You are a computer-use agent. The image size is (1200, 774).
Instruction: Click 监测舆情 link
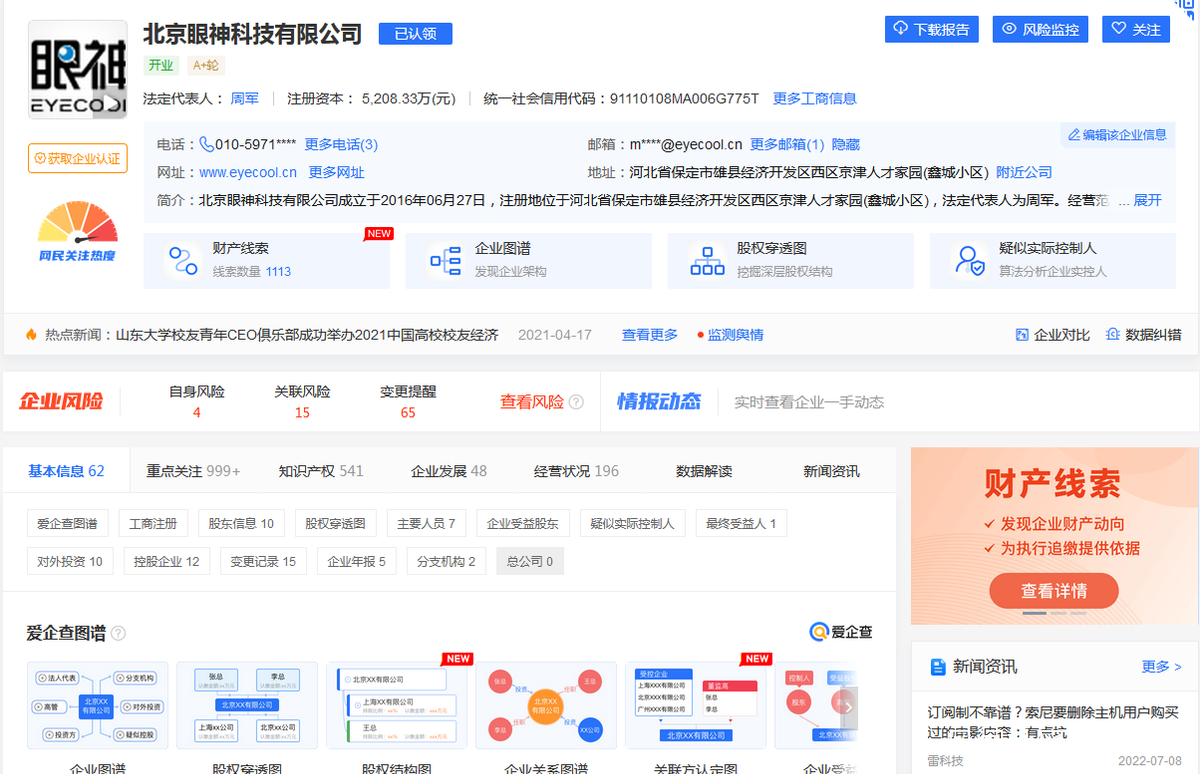coord(735,335)
